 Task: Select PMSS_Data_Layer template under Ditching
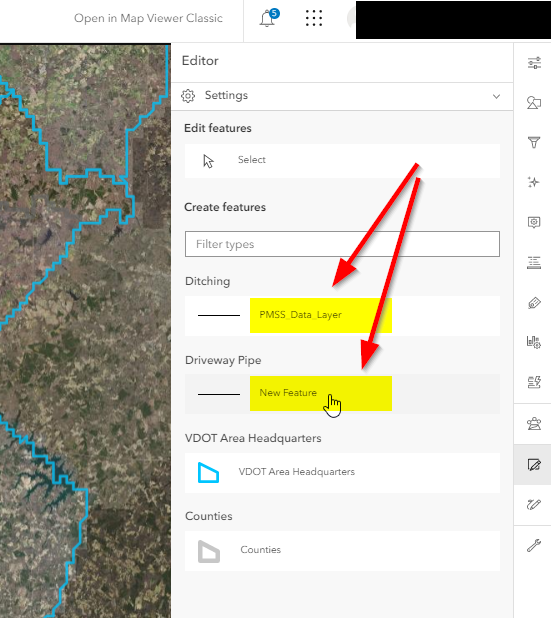pos(342,316)
